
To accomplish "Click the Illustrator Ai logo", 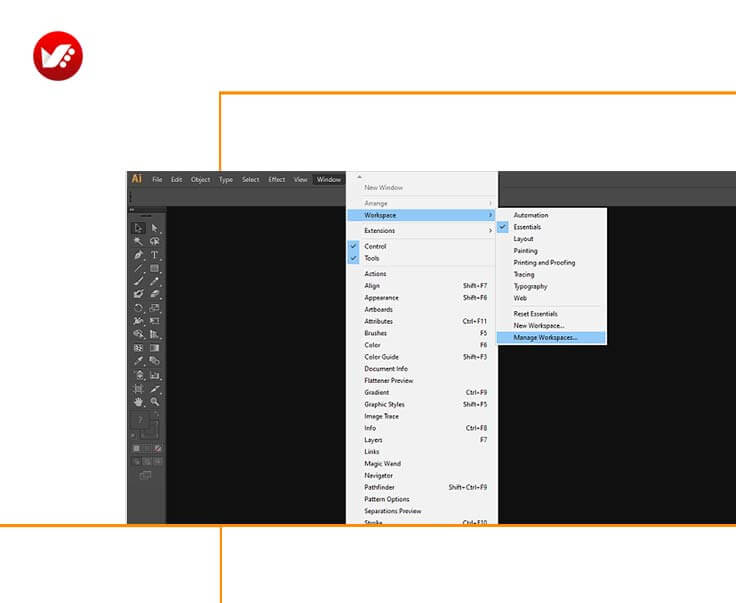I will 137,179.
